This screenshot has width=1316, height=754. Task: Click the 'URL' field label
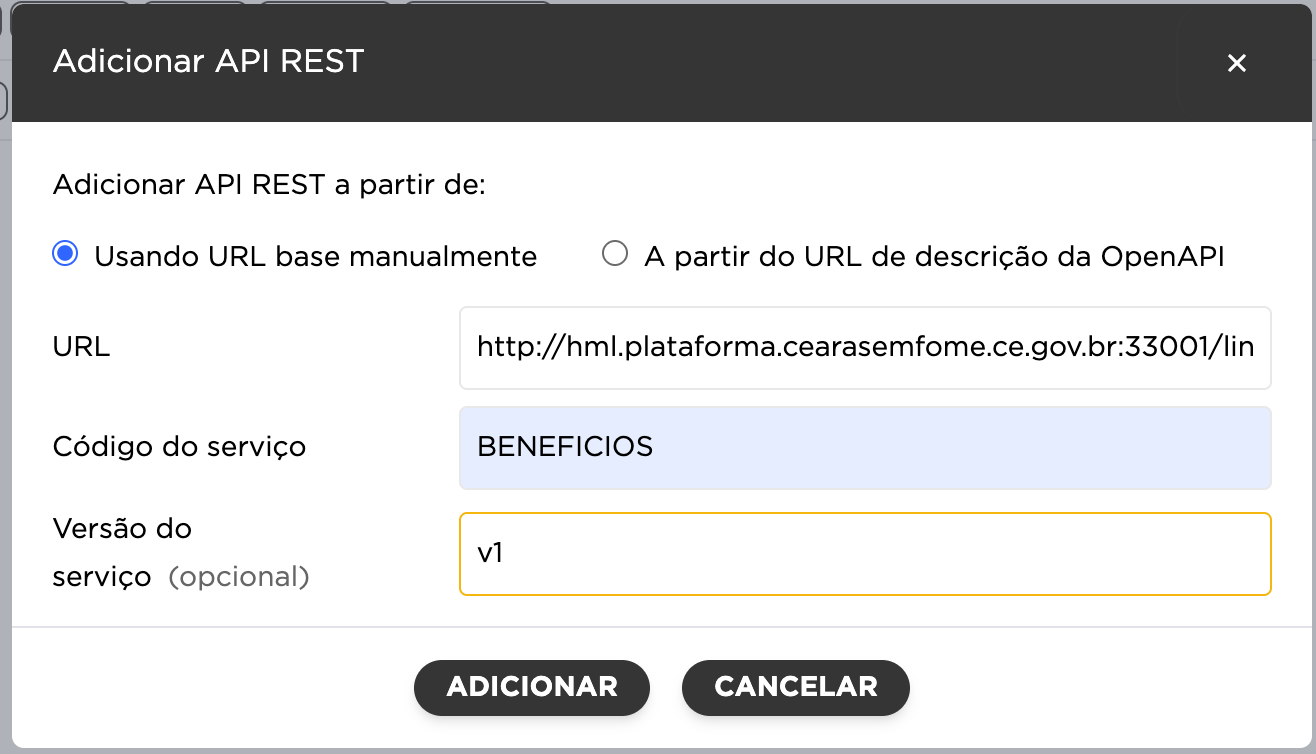click(x=81, y=347)
